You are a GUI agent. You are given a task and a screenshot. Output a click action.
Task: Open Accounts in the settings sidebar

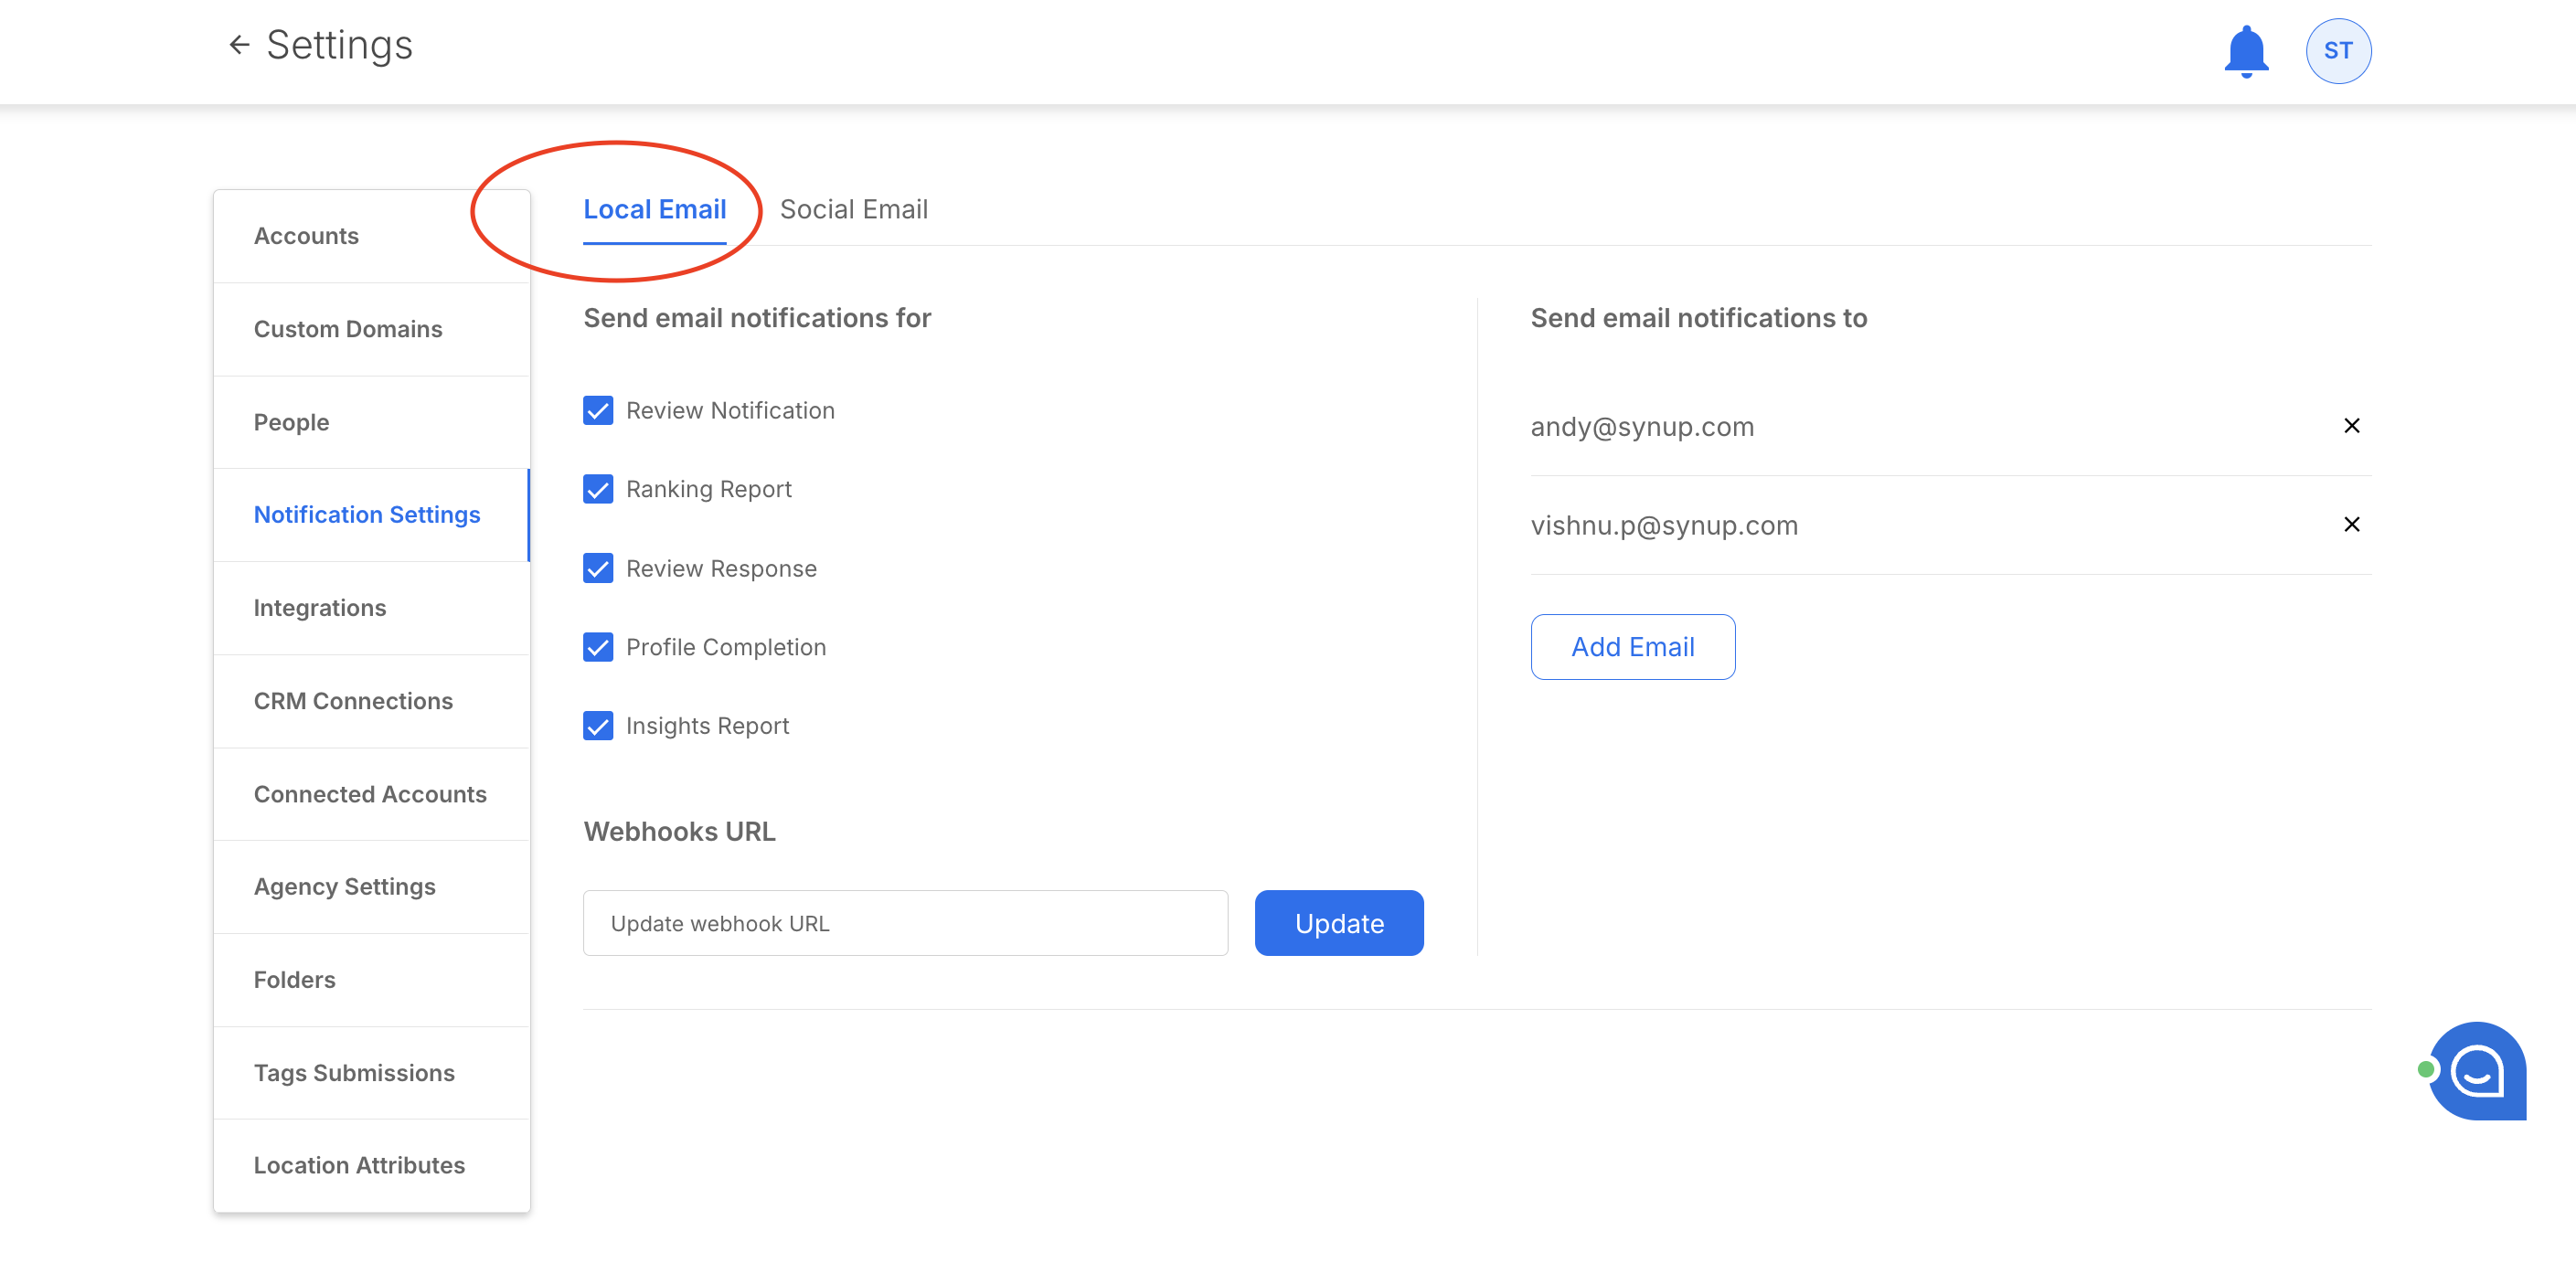point(306,236)
